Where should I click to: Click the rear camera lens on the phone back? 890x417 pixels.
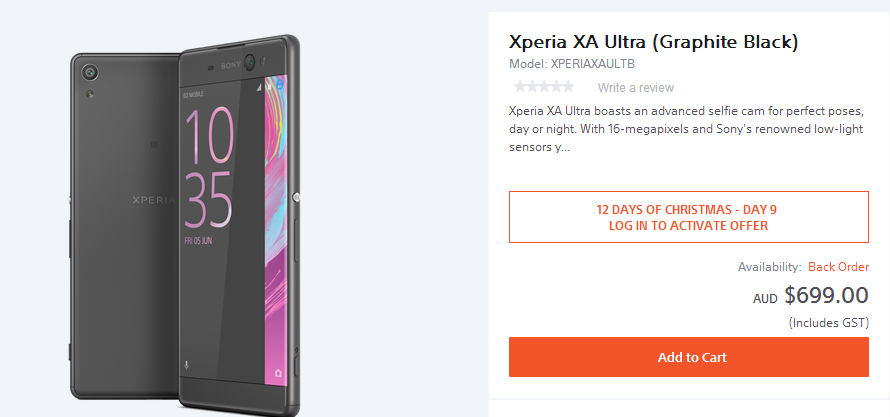[x=90, y=72]
